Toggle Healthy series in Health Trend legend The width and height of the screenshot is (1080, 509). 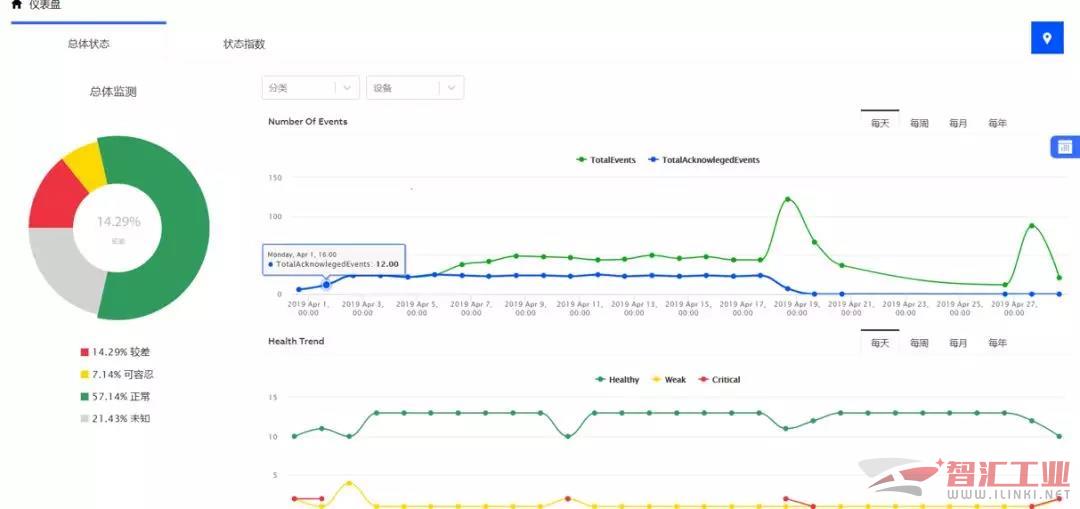click(617, 380)
